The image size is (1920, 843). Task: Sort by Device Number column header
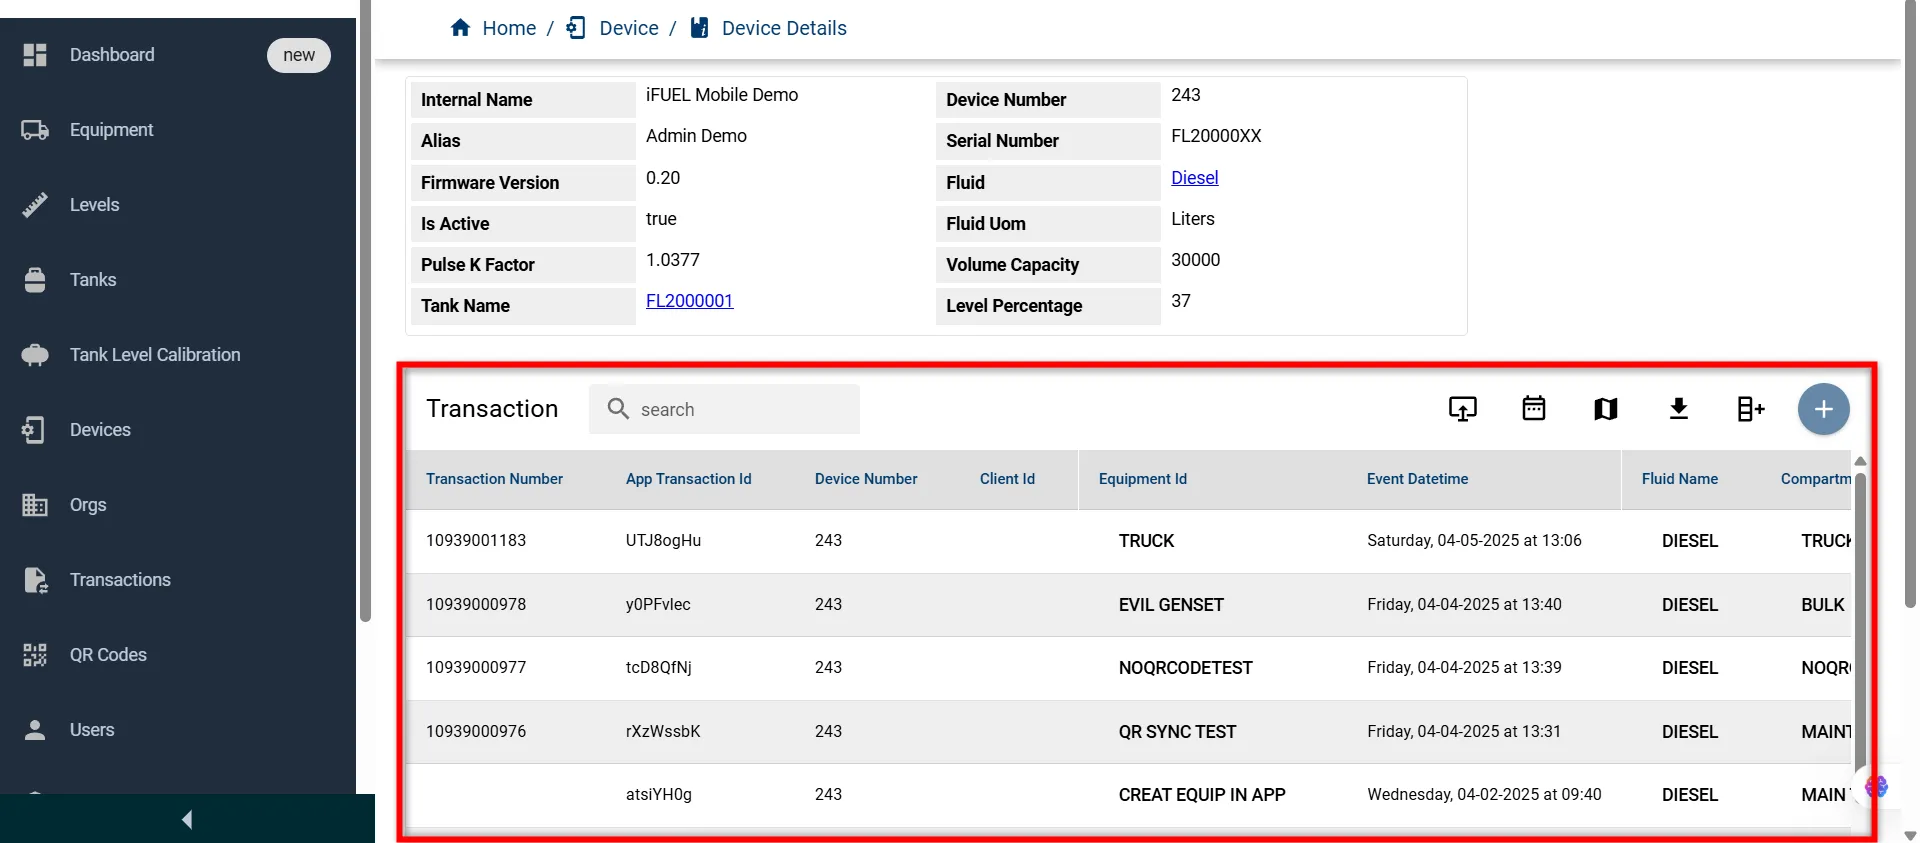(x=866, y=479)
